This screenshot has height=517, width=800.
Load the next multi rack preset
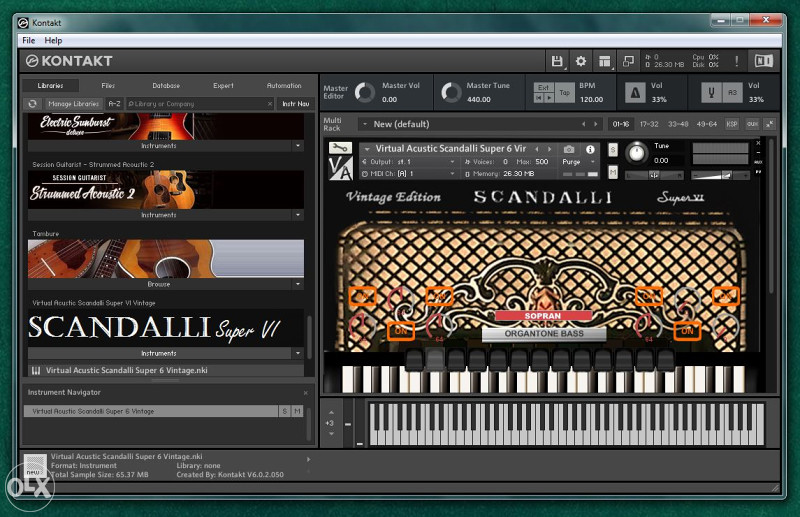595,124
